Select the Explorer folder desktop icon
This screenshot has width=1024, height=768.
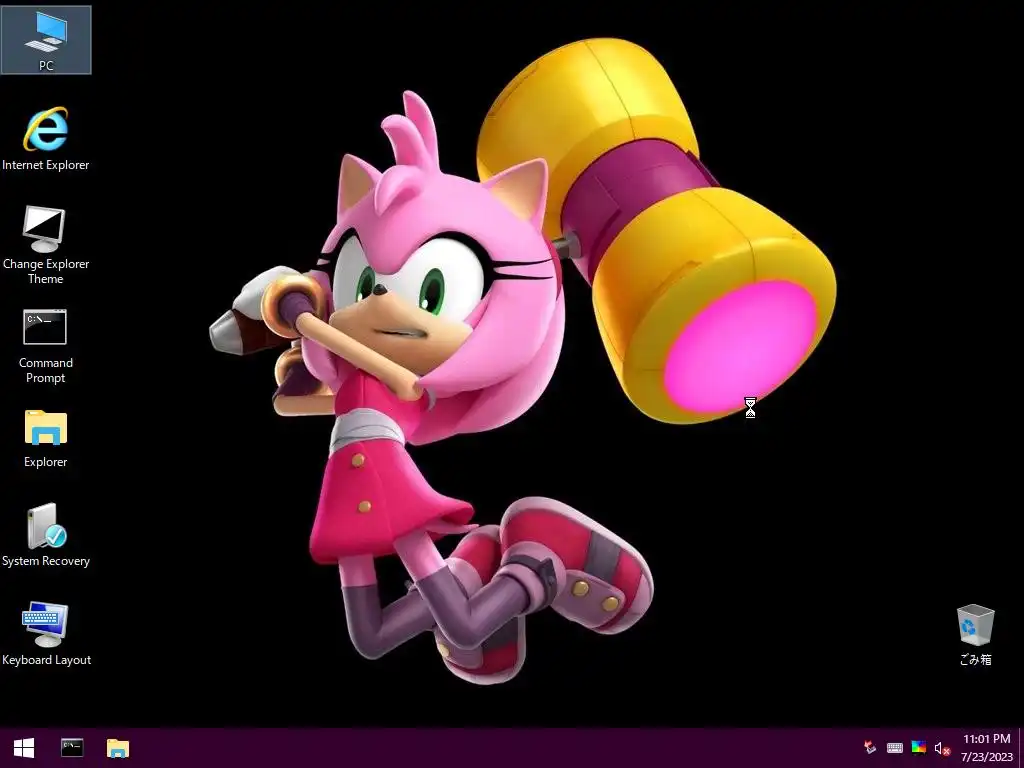click(46, 438)
